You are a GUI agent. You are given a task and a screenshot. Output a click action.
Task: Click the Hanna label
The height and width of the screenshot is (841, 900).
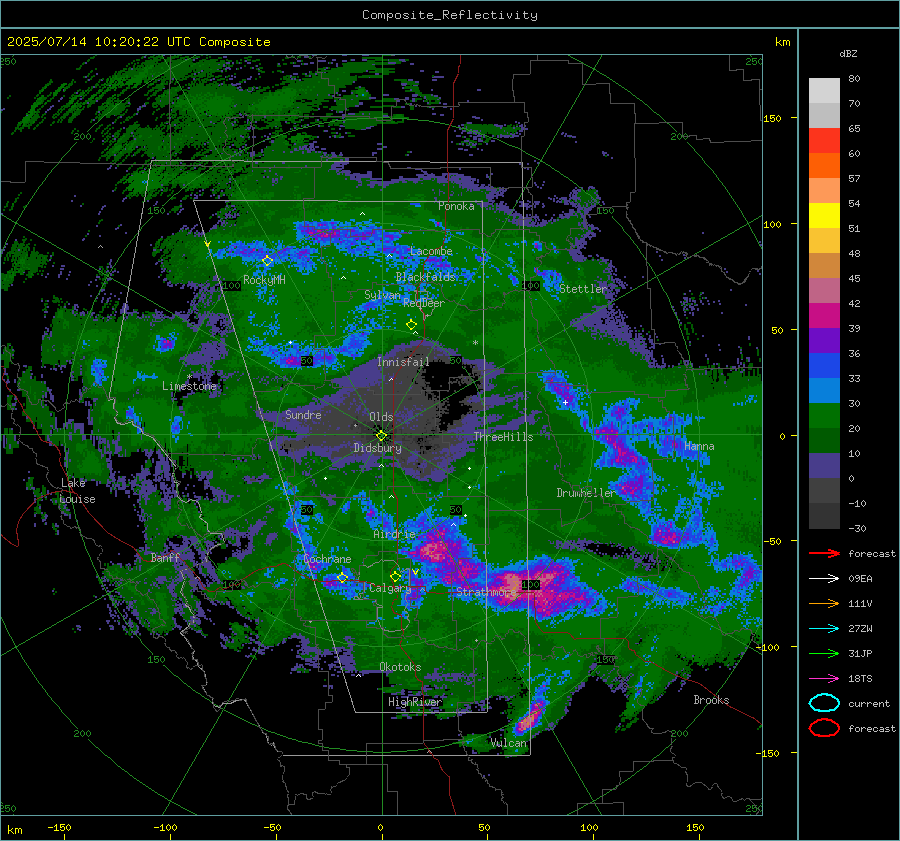tap(699, 446)
